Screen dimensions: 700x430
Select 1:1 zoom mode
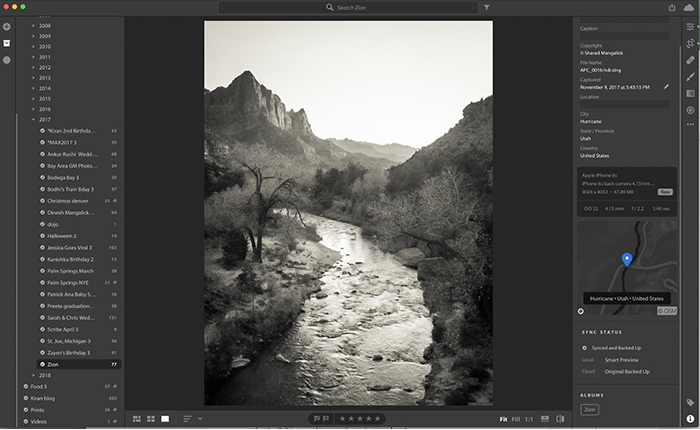coord(529,419)
